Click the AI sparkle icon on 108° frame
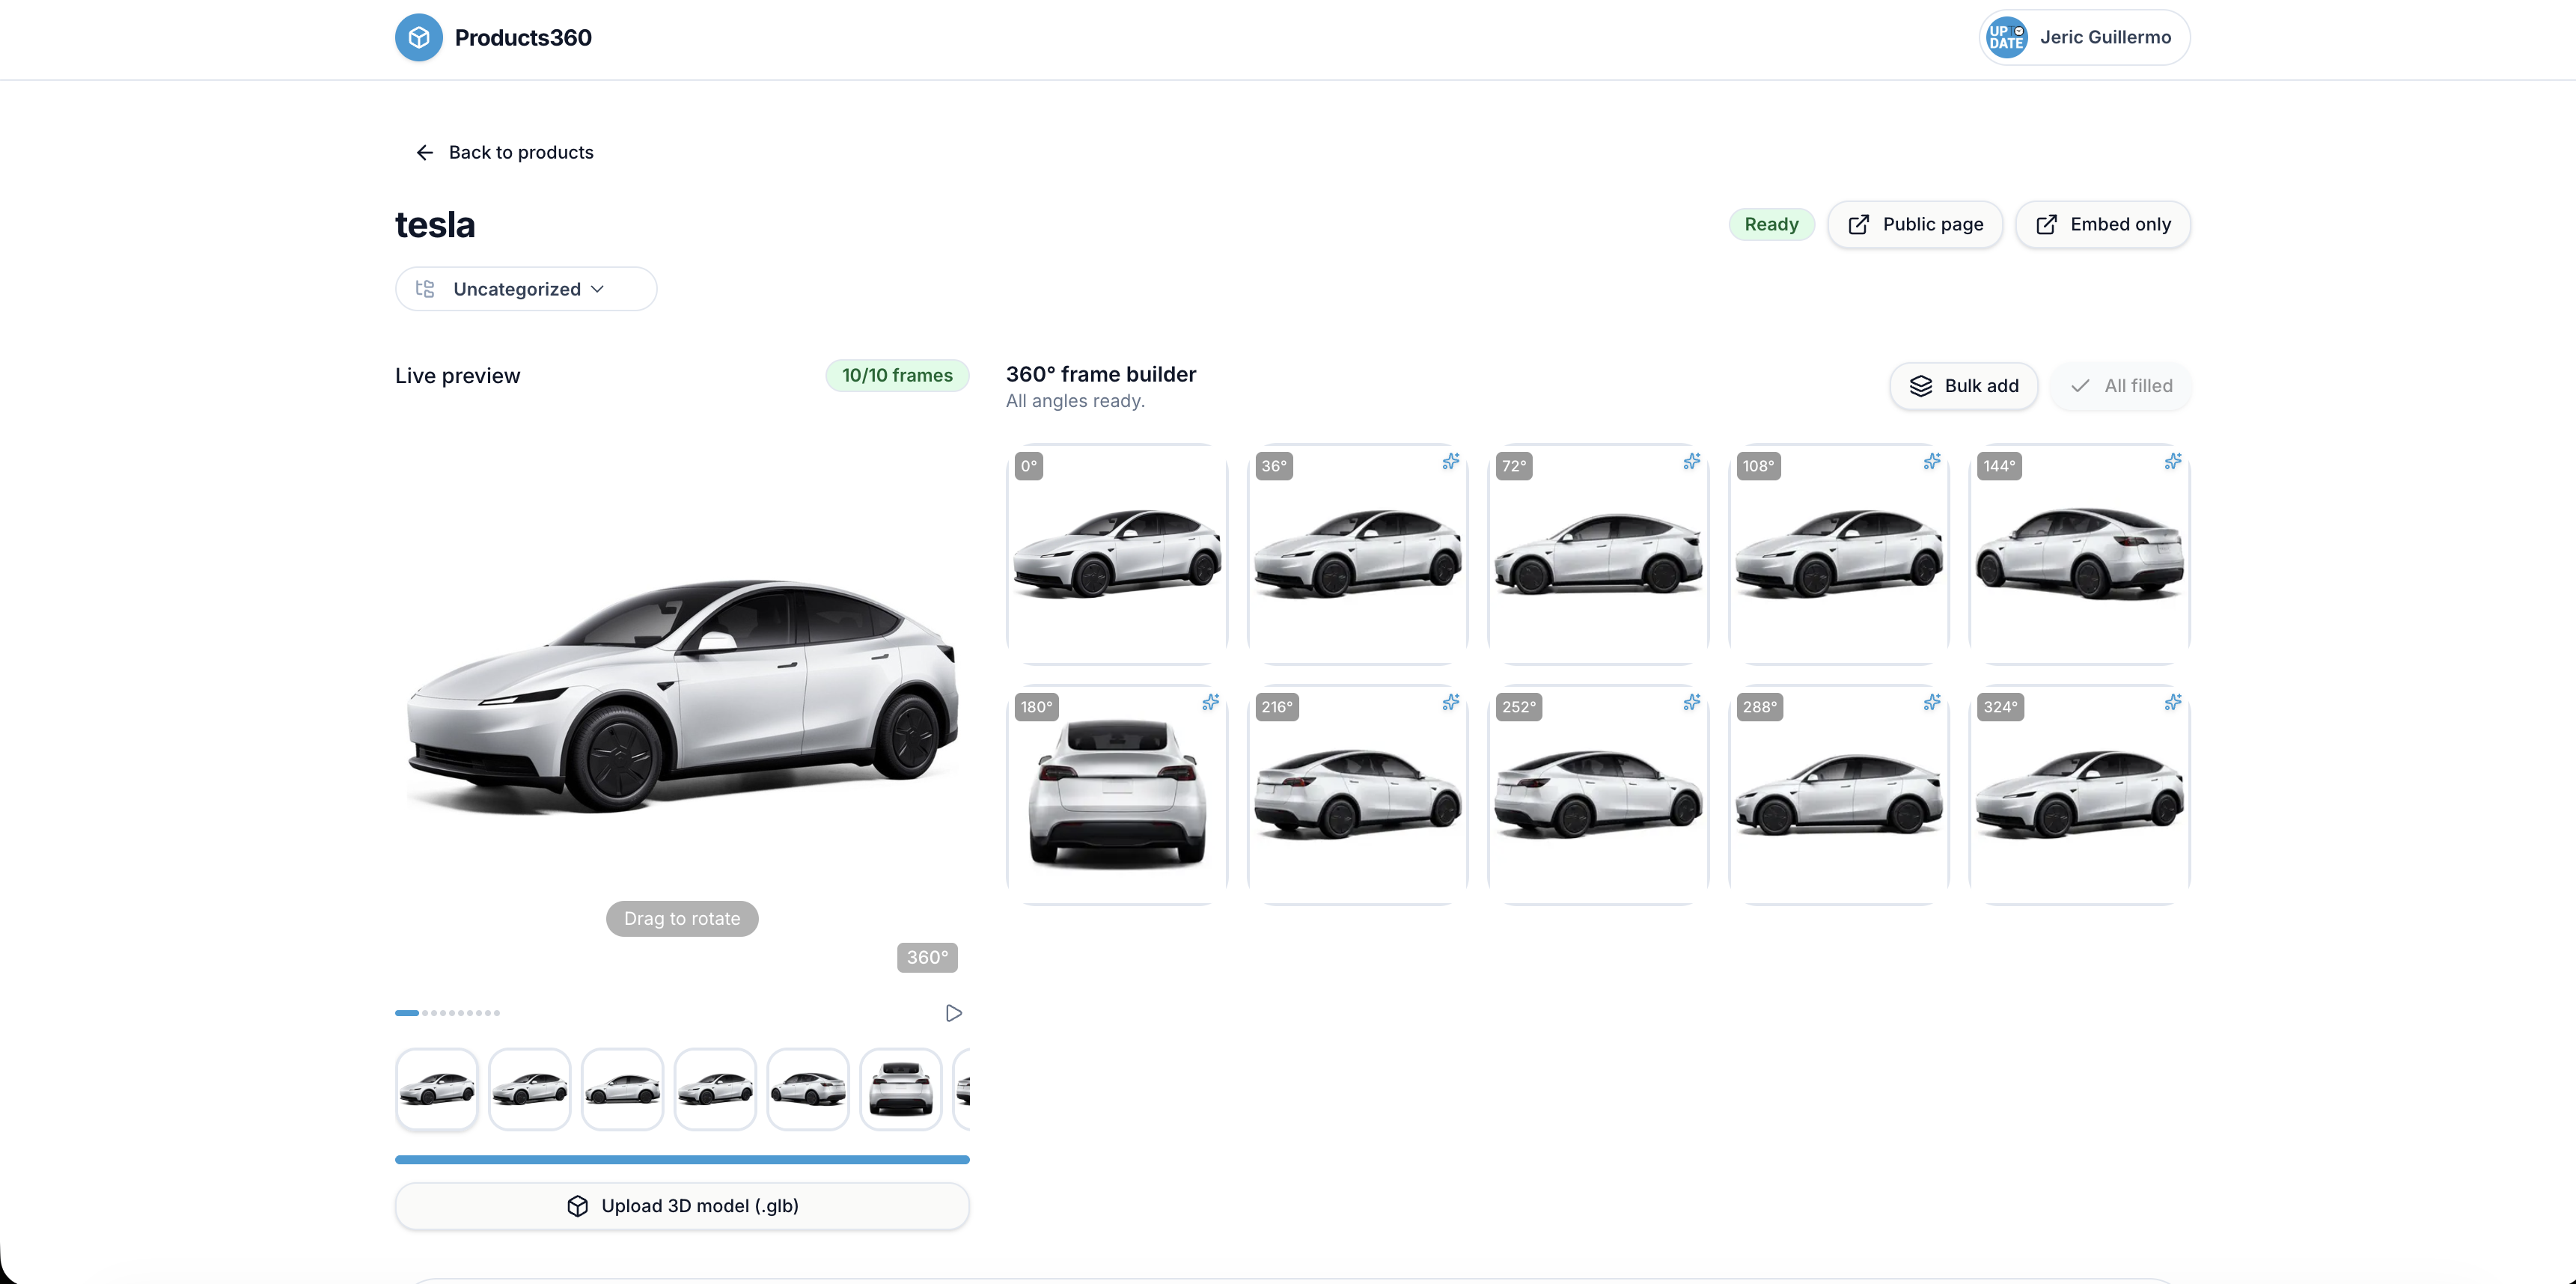 (1932, 461)
